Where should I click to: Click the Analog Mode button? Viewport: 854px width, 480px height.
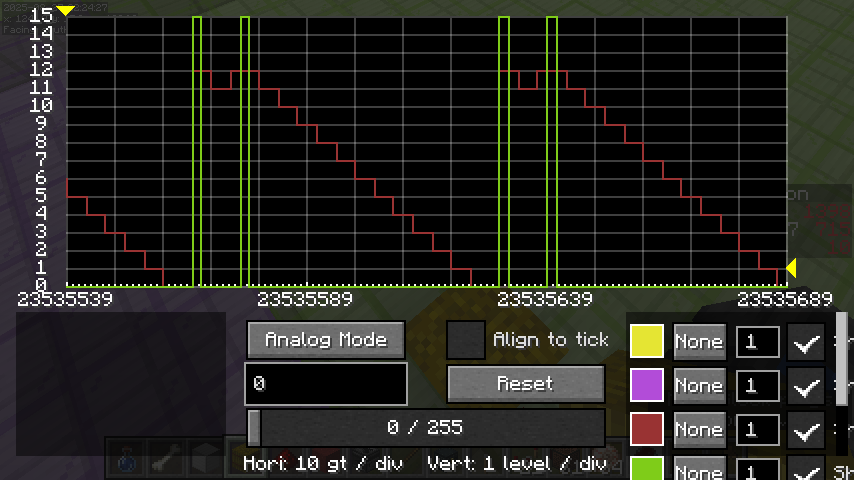pos(326,340)
